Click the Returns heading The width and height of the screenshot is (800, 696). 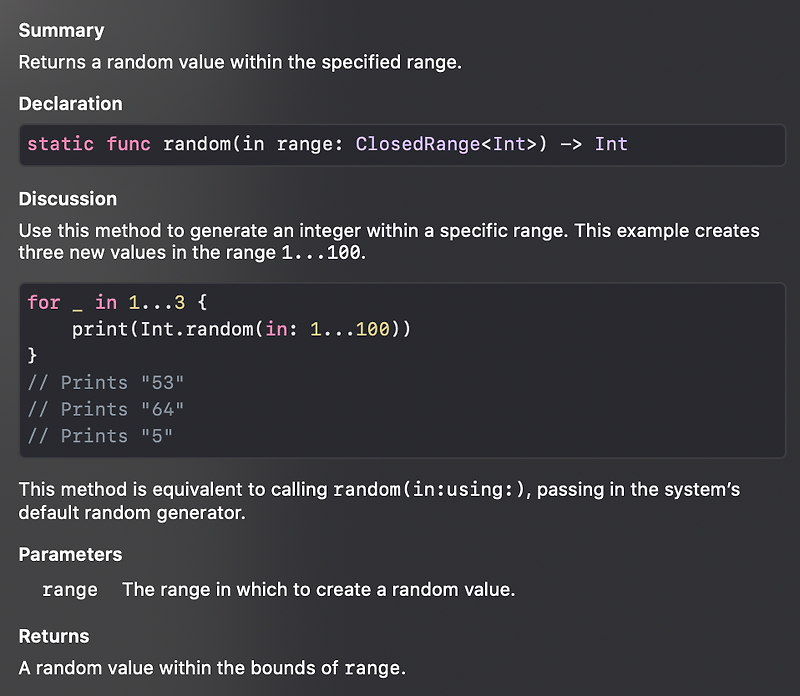tap(53, 636)
